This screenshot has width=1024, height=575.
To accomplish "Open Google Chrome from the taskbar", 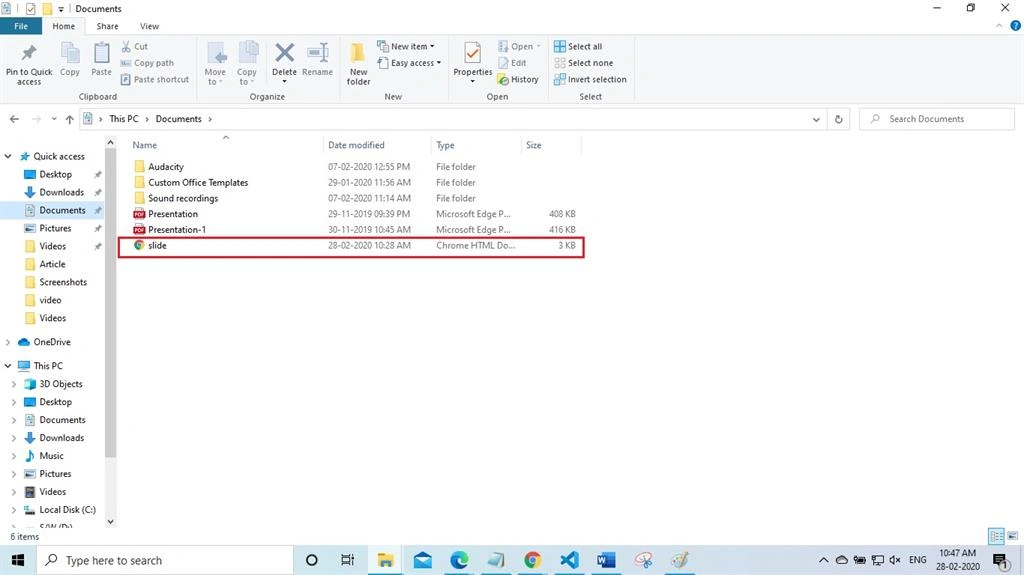I will tap(532, 560).
